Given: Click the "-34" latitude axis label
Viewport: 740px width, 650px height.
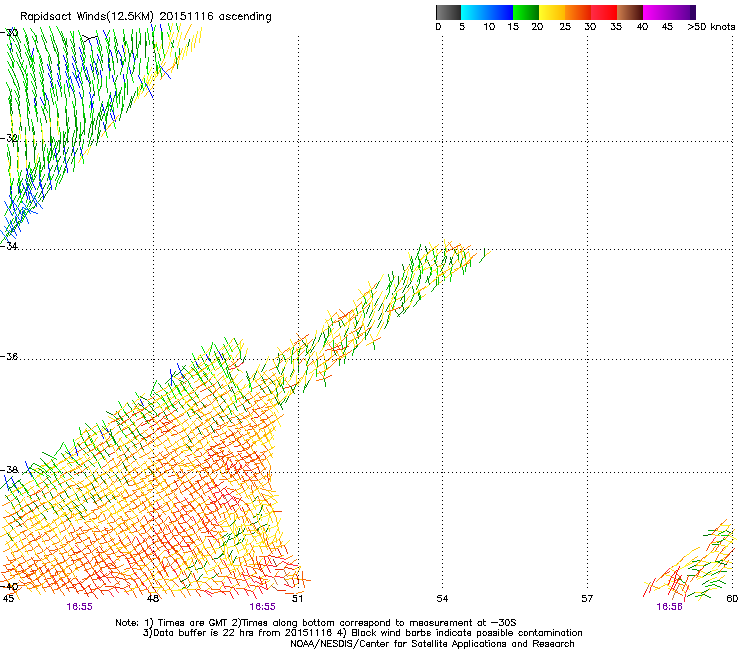Looking at the screenshot, I should [9, 246].
